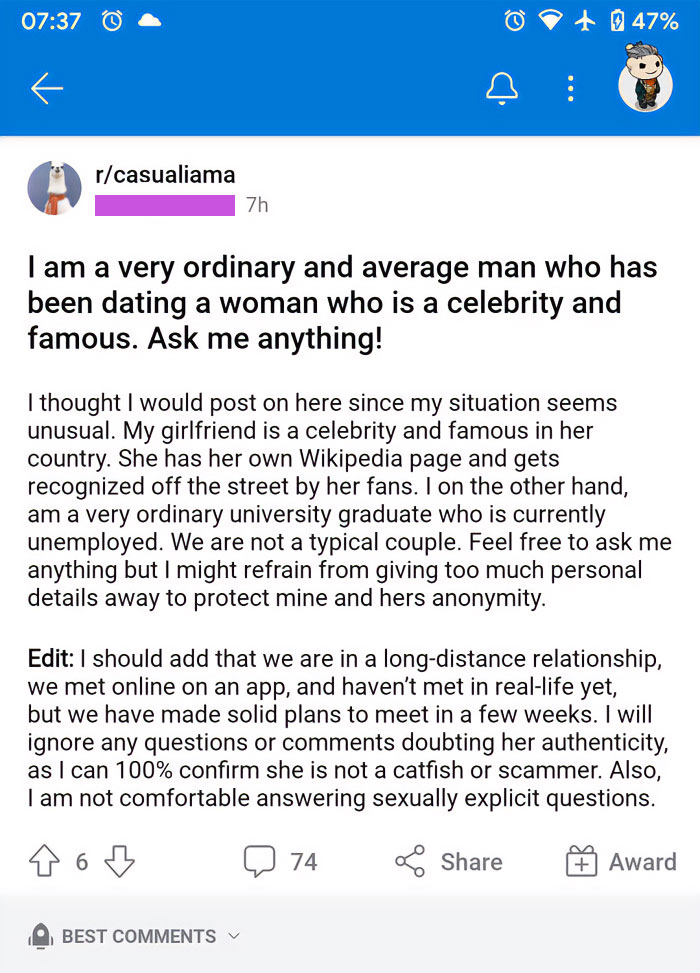700x973 pixels.
Task: Tap the poster's avatar next to r/casualiama
Action: coord(54,188)
